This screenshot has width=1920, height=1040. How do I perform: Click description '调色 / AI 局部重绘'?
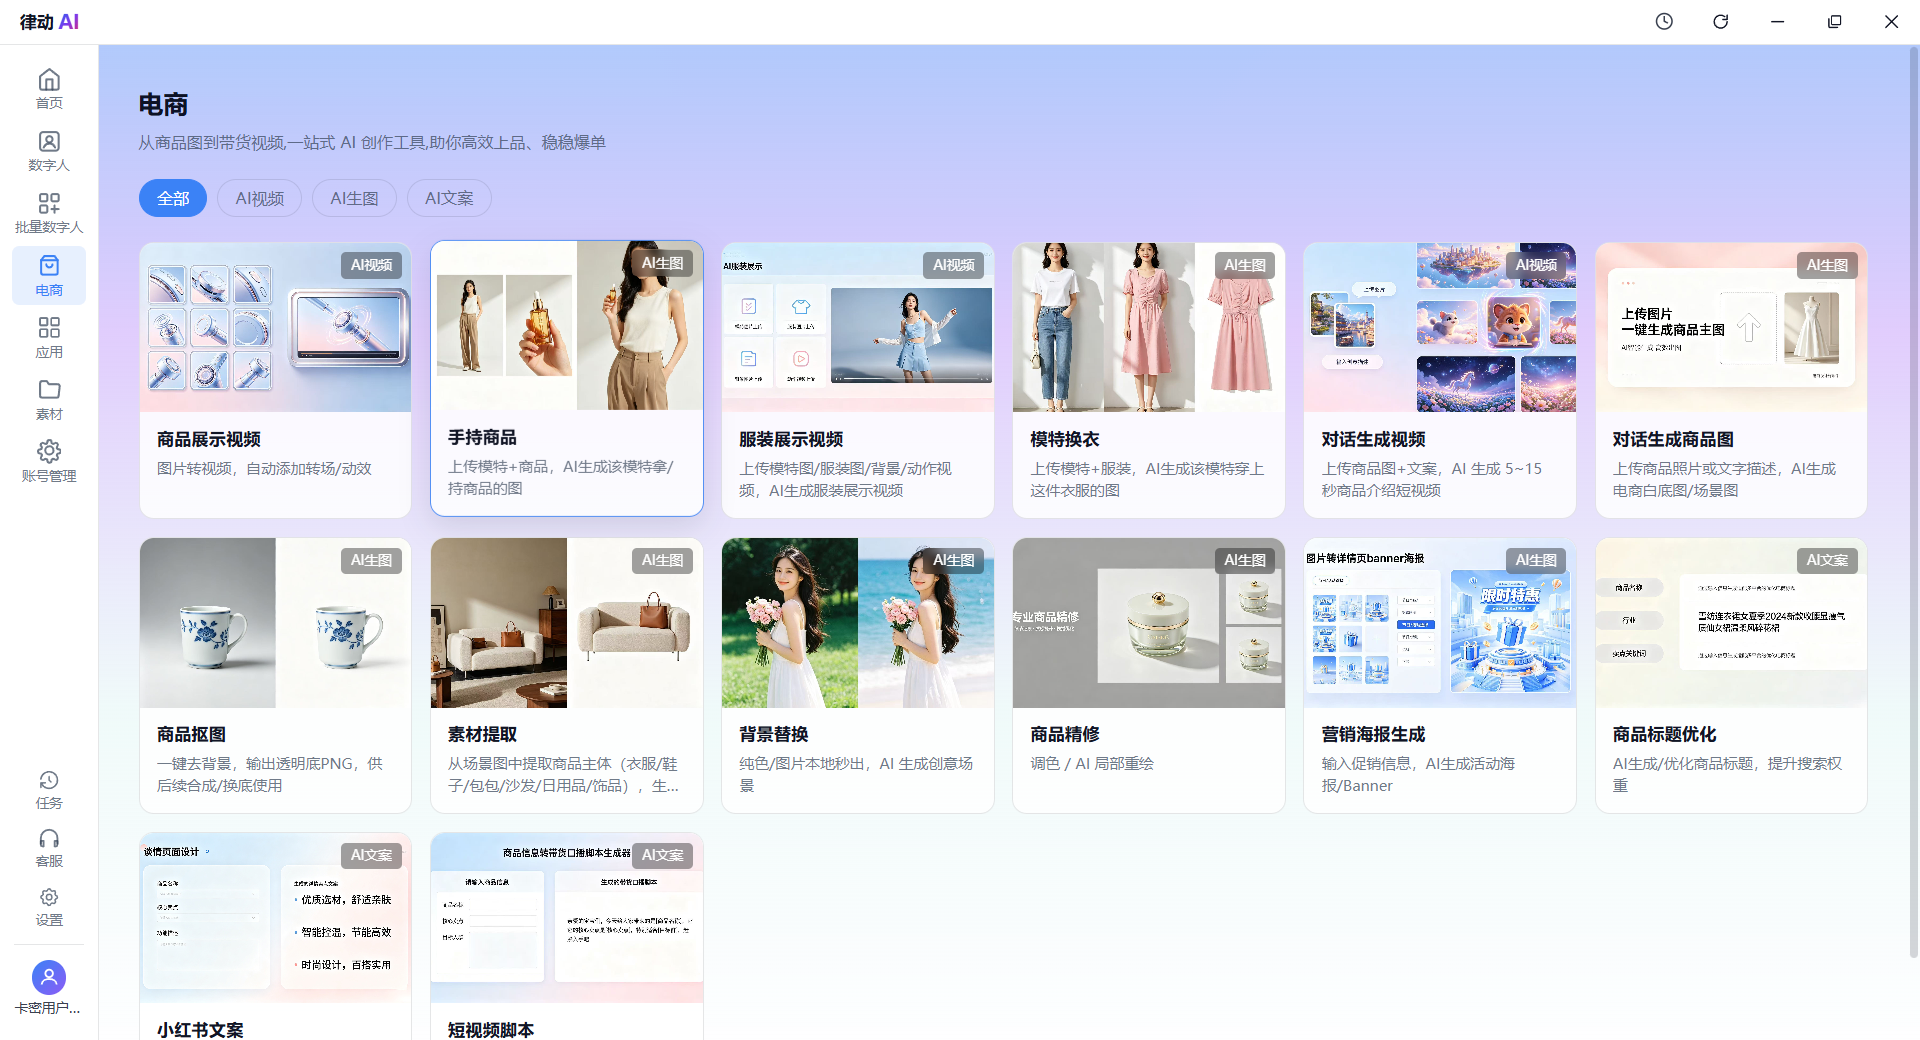pos(1092,764)
